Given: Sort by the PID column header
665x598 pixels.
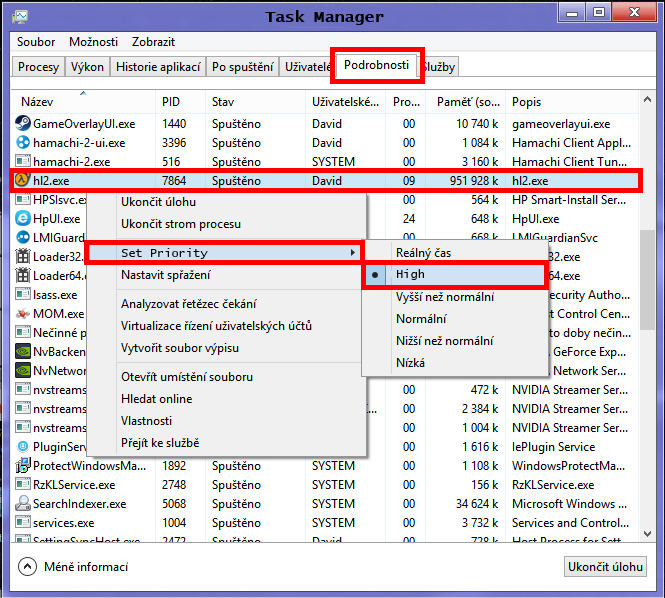Looking at the screenshot, I should (x=180, y=102).
